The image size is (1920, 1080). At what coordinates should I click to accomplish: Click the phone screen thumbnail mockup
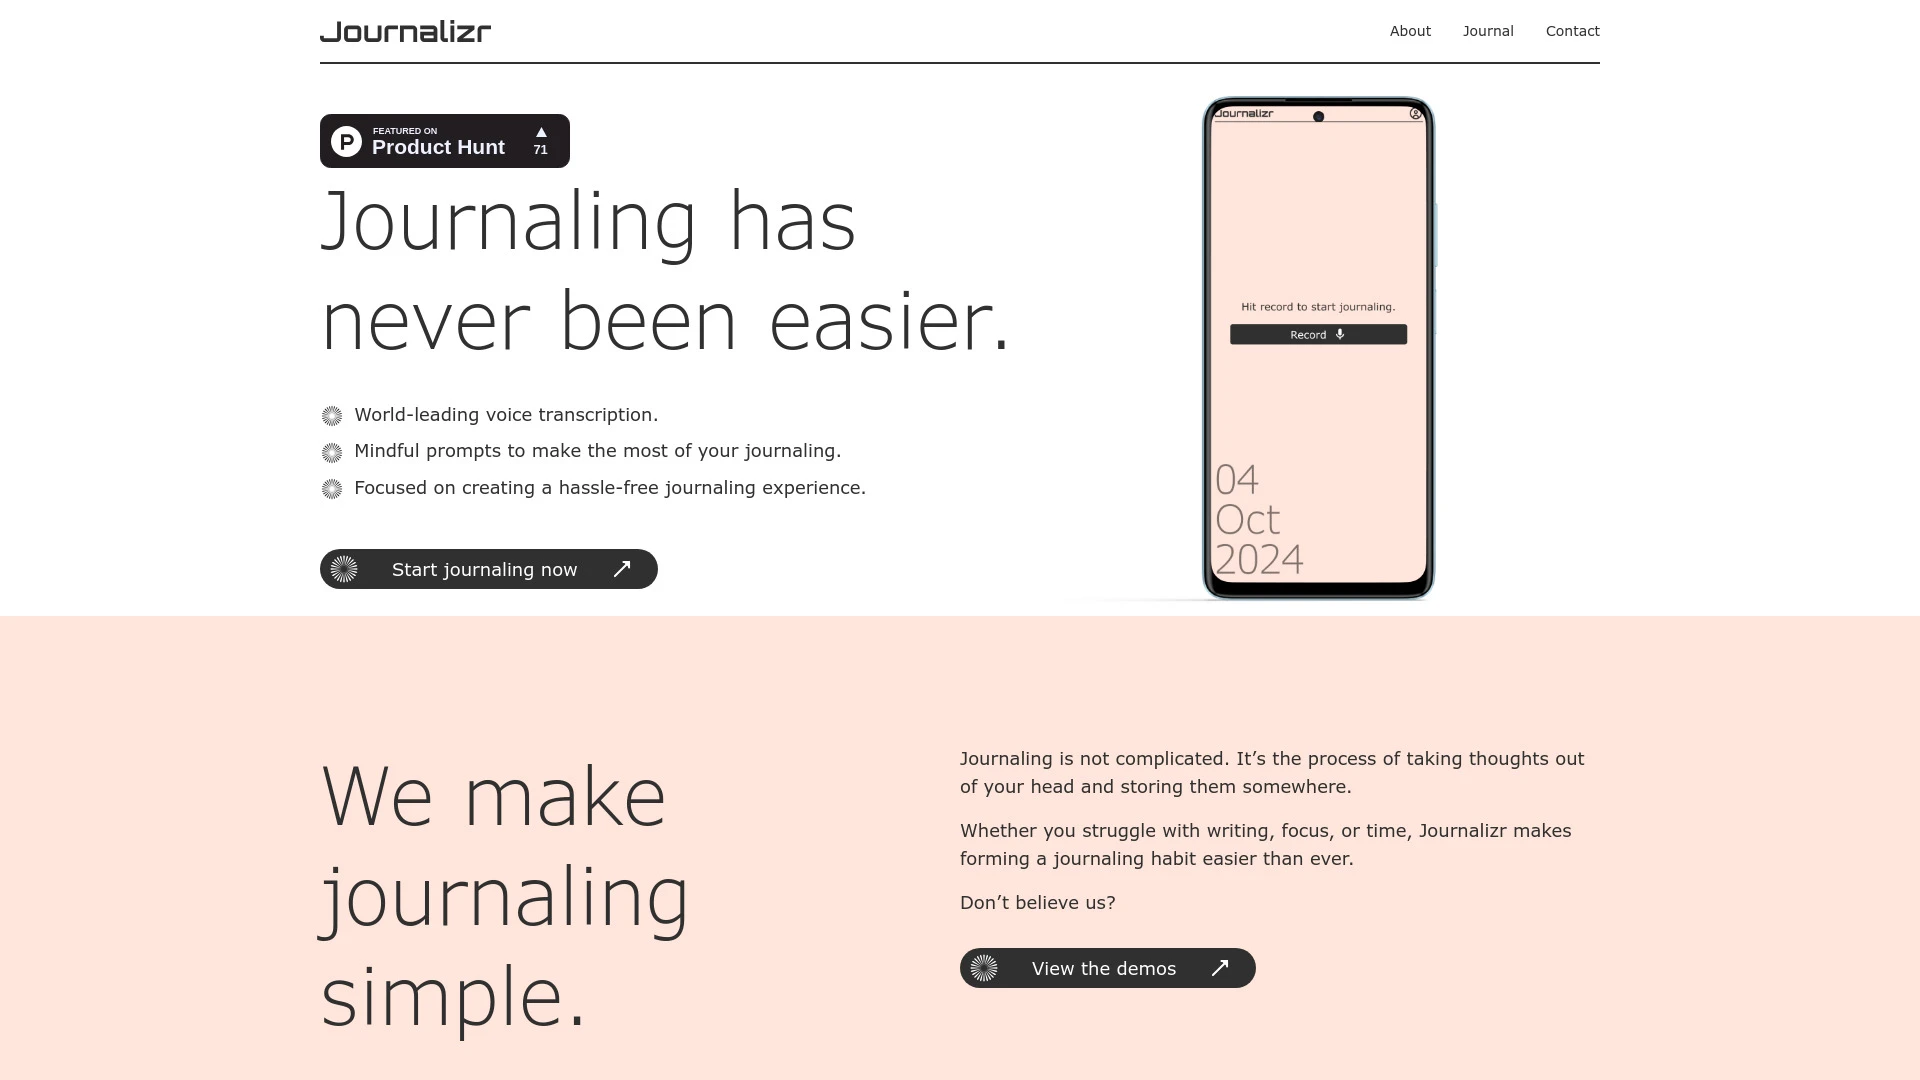pos(1317,349)
